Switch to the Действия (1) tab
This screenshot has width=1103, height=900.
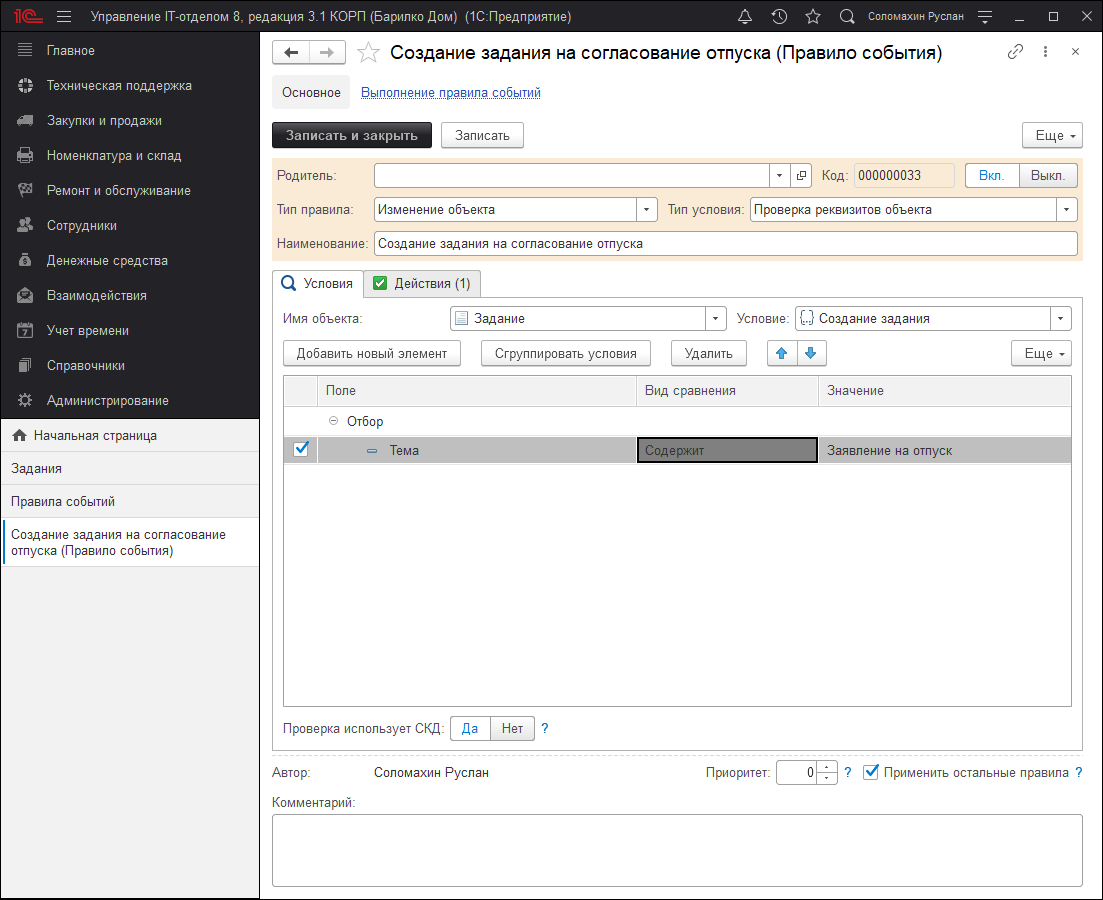click(422, 284)
